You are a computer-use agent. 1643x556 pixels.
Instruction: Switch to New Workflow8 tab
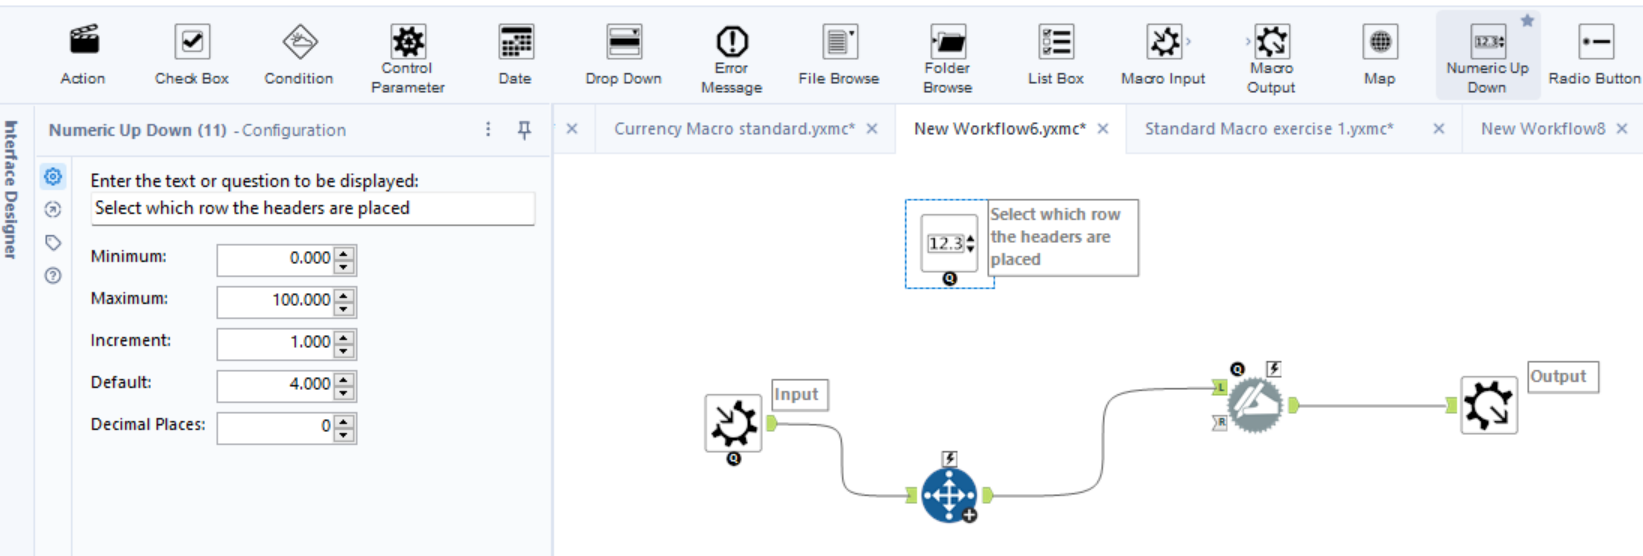pyautogui.click(x=1543, y=129)
